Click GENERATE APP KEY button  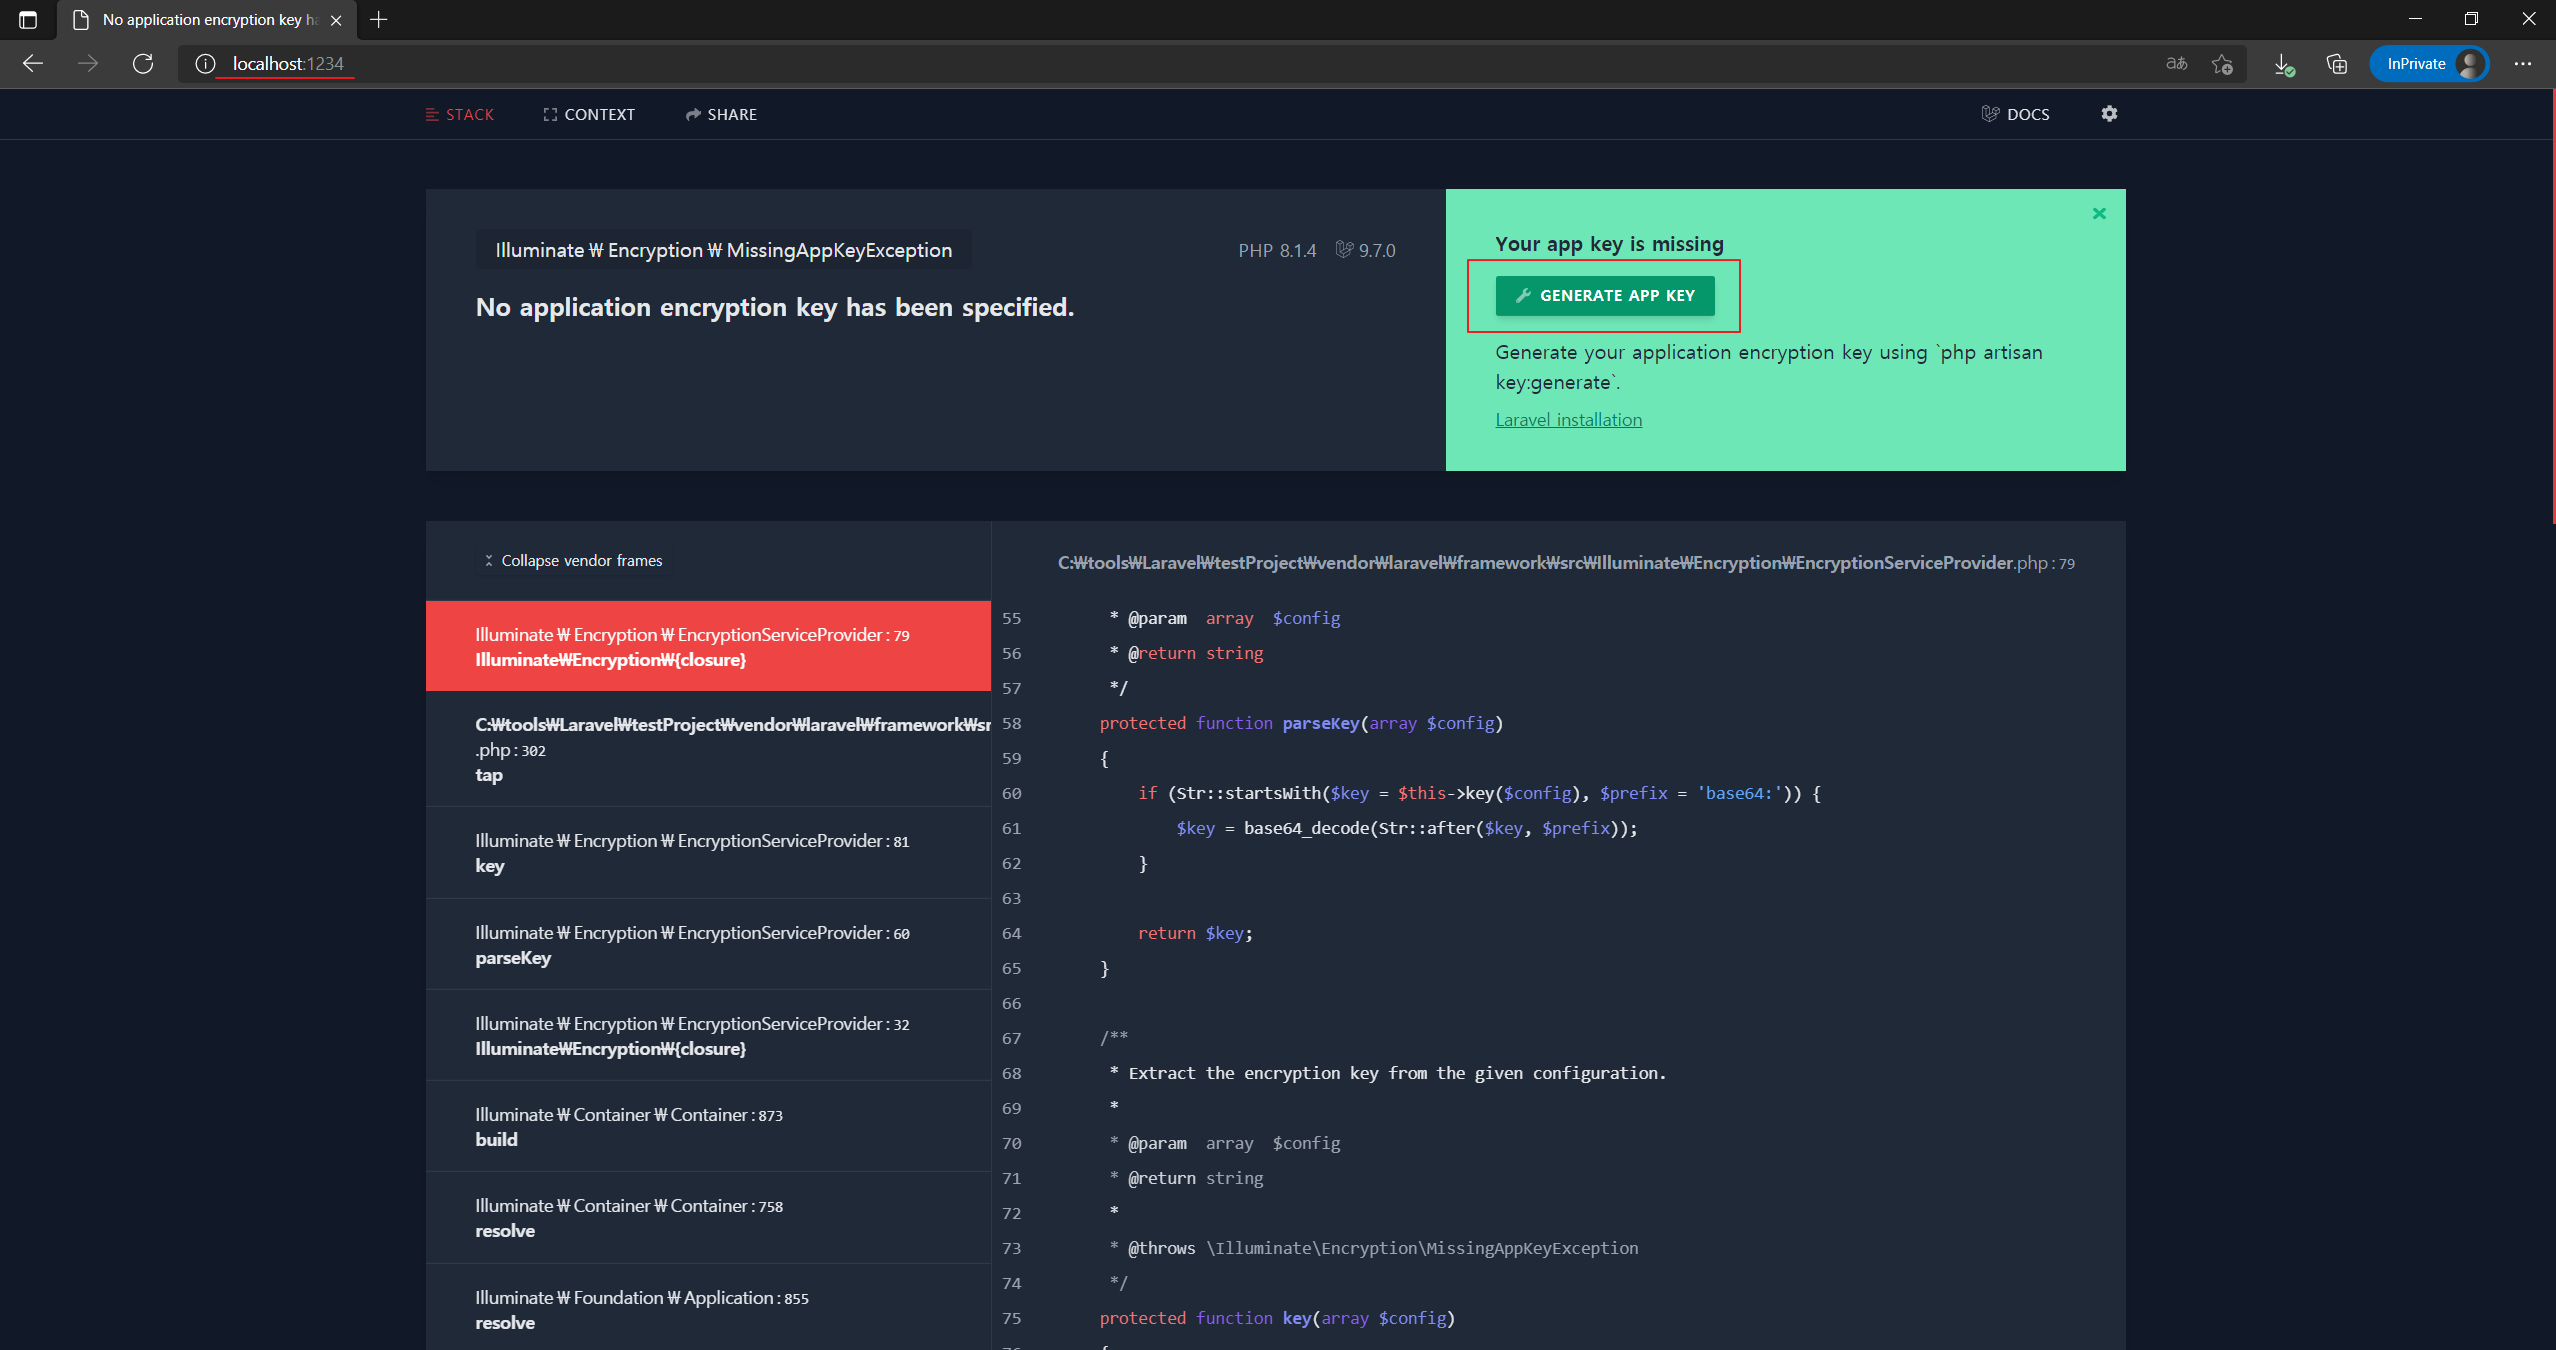click(x=1604, y=296)
